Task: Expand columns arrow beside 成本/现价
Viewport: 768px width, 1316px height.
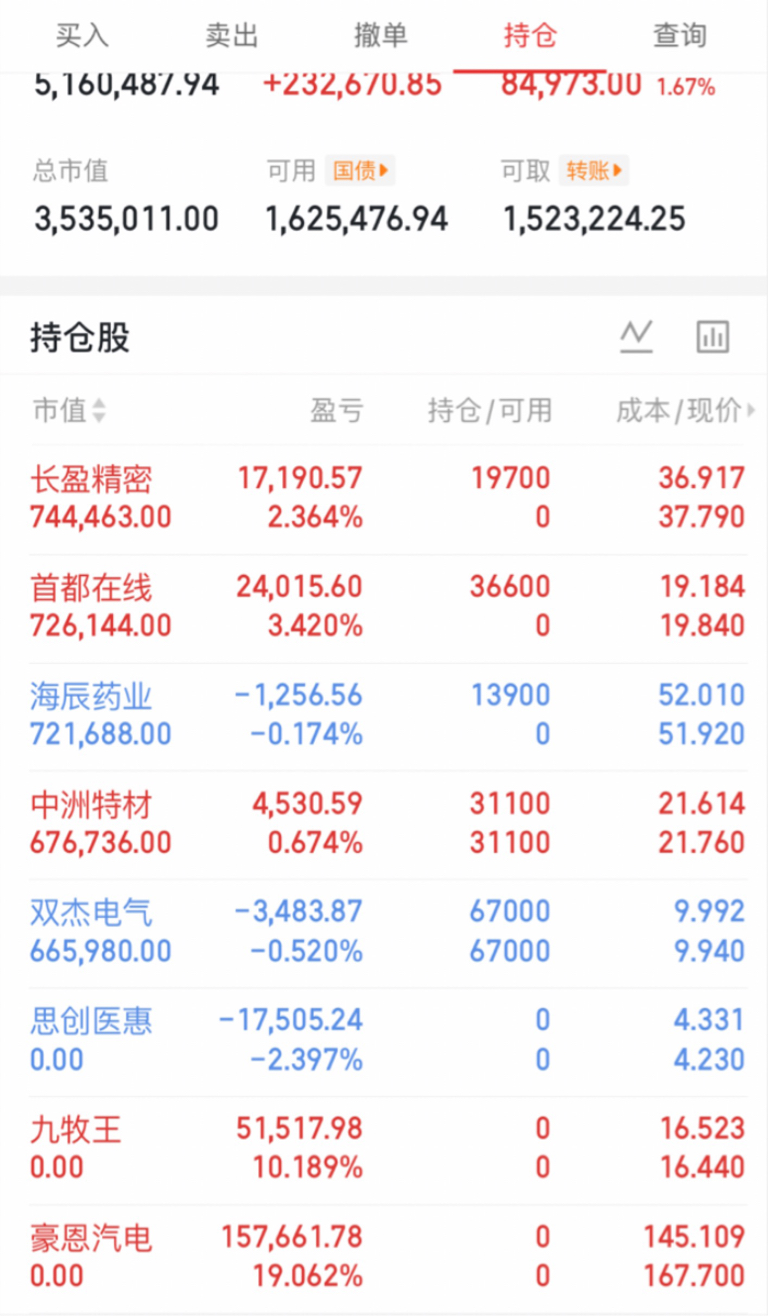Action: [x=752, y=411]
